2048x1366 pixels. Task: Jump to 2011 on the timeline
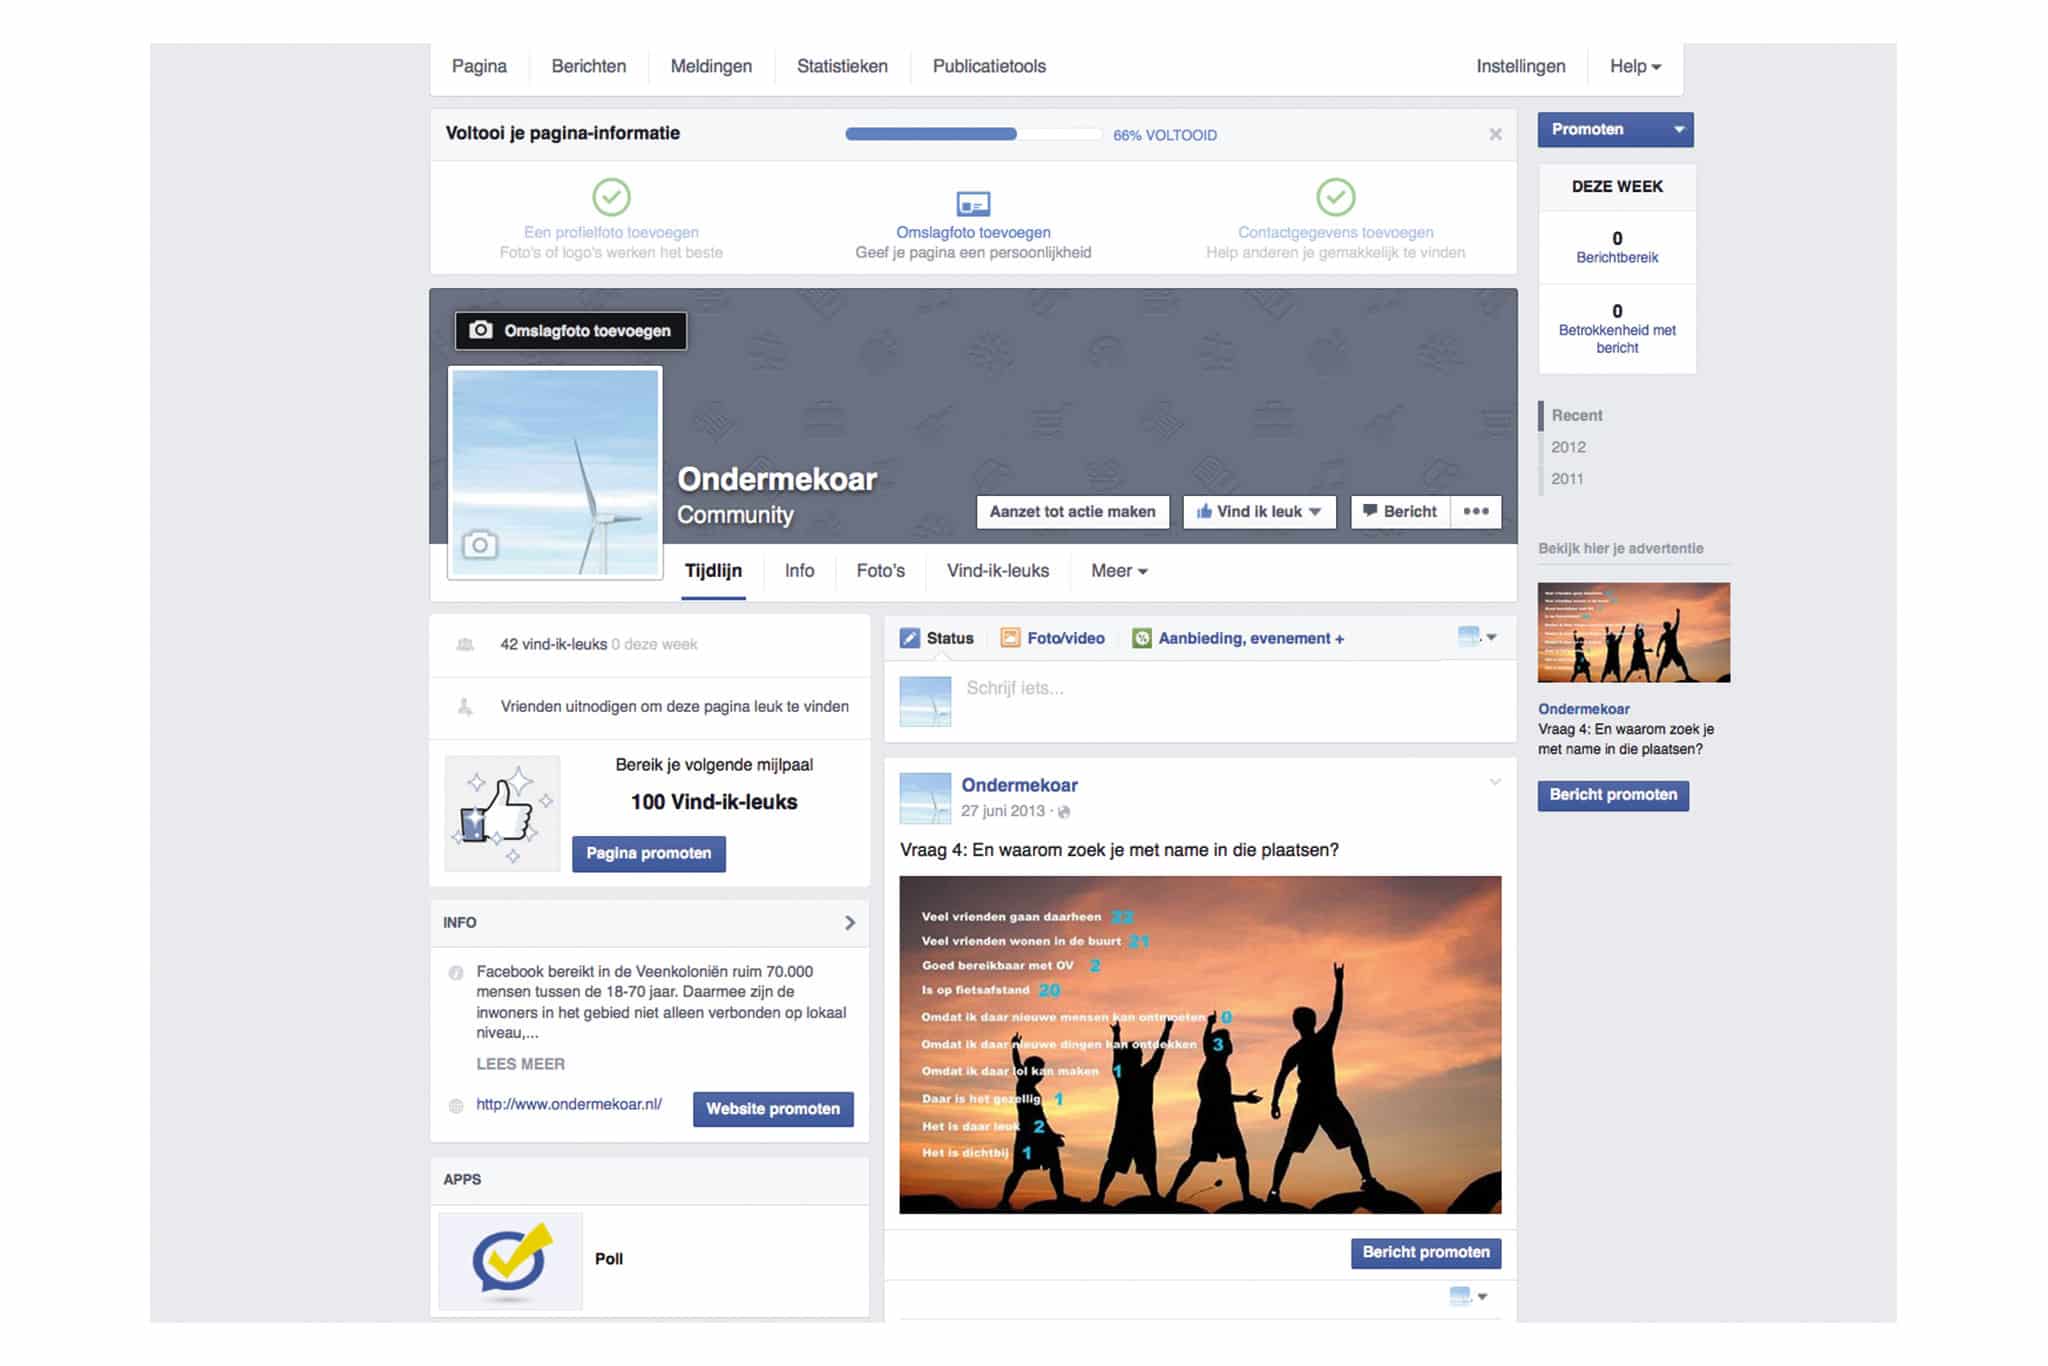click(1567, 479)
